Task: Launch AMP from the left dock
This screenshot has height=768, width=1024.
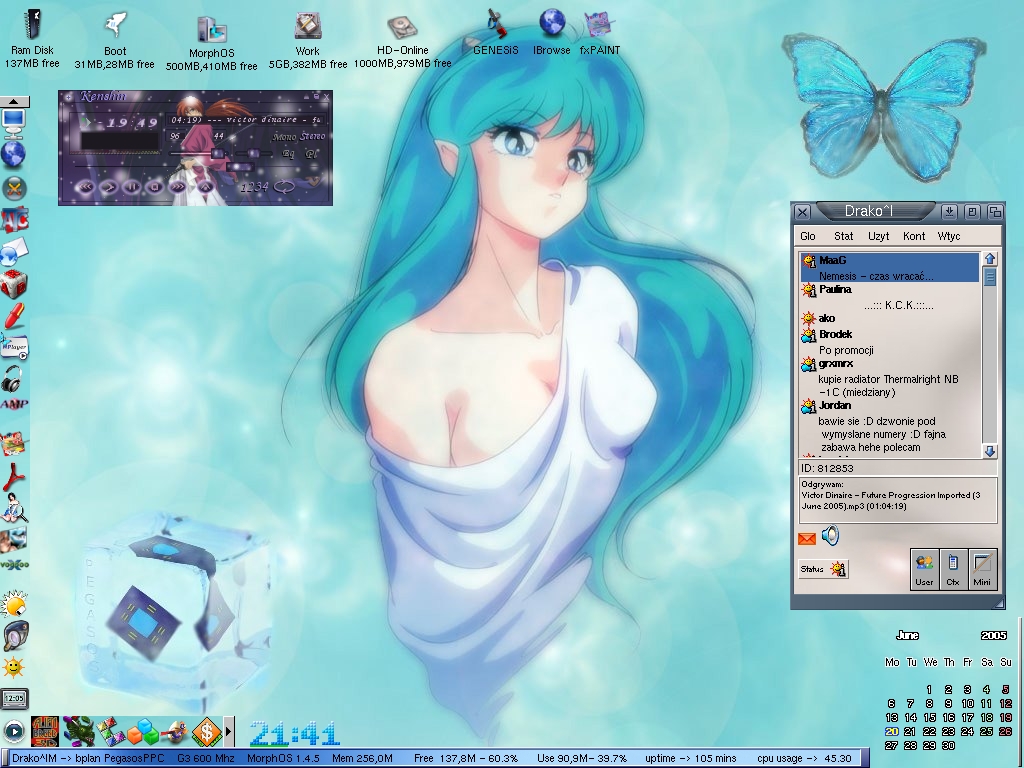Action: pos(14,404)
